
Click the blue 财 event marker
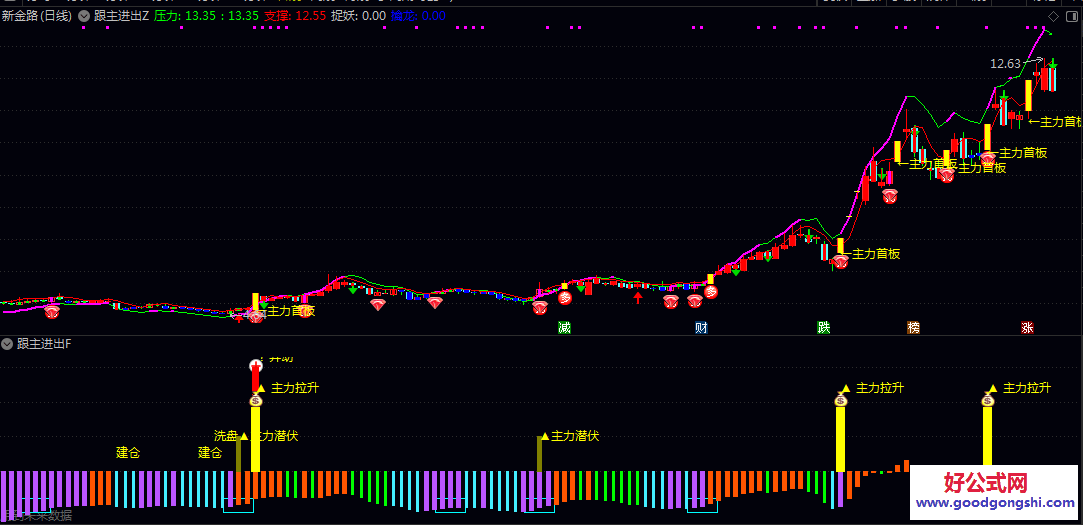click(701, 327)
